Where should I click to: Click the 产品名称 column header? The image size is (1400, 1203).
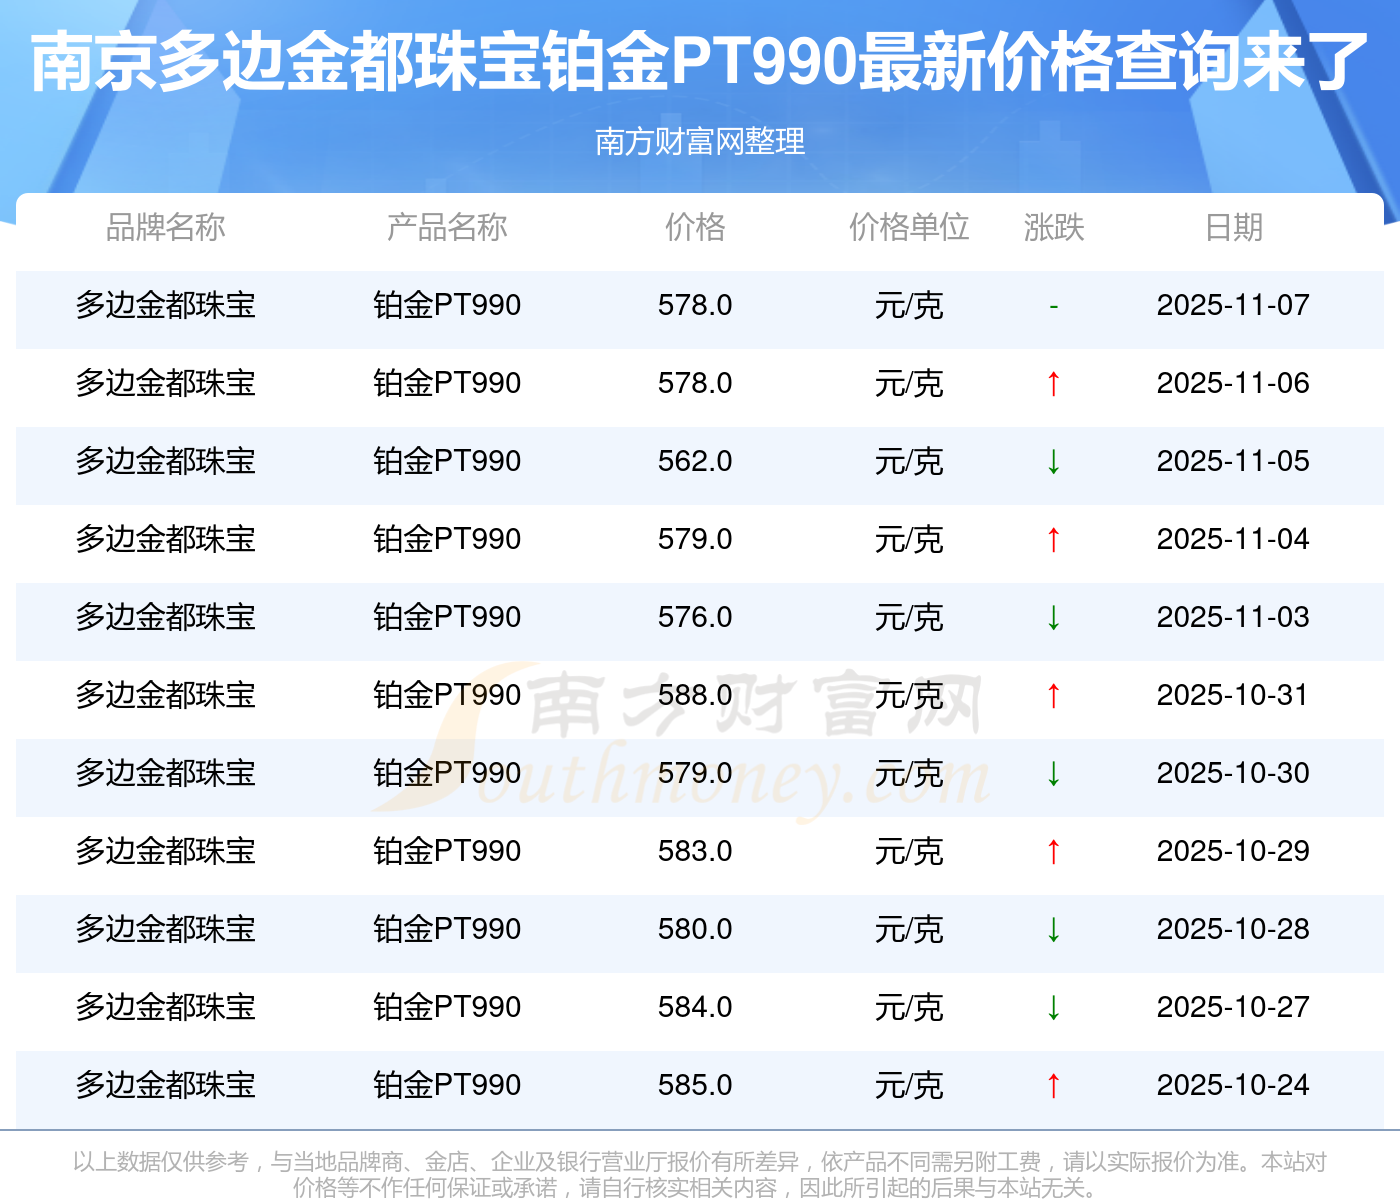[x=447, y=228]
